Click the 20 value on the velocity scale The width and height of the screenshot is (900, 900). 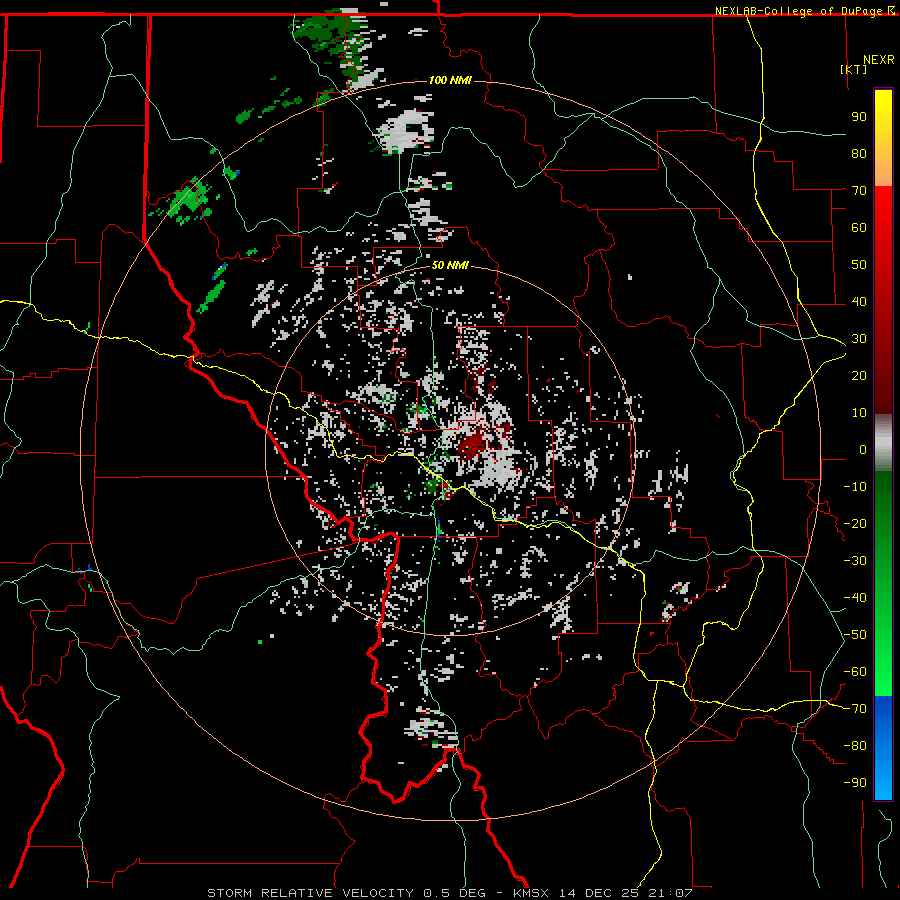[x=859, y=375]
